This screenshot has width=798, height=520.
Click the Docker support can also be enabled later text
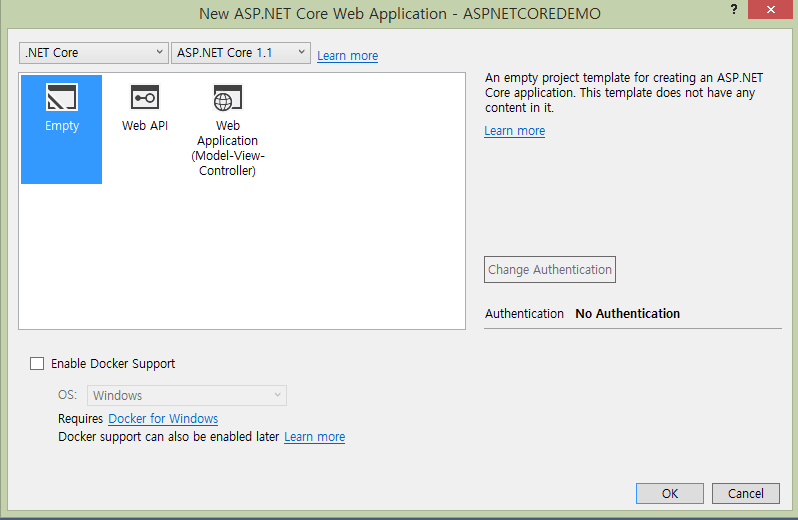click(168, 437)
